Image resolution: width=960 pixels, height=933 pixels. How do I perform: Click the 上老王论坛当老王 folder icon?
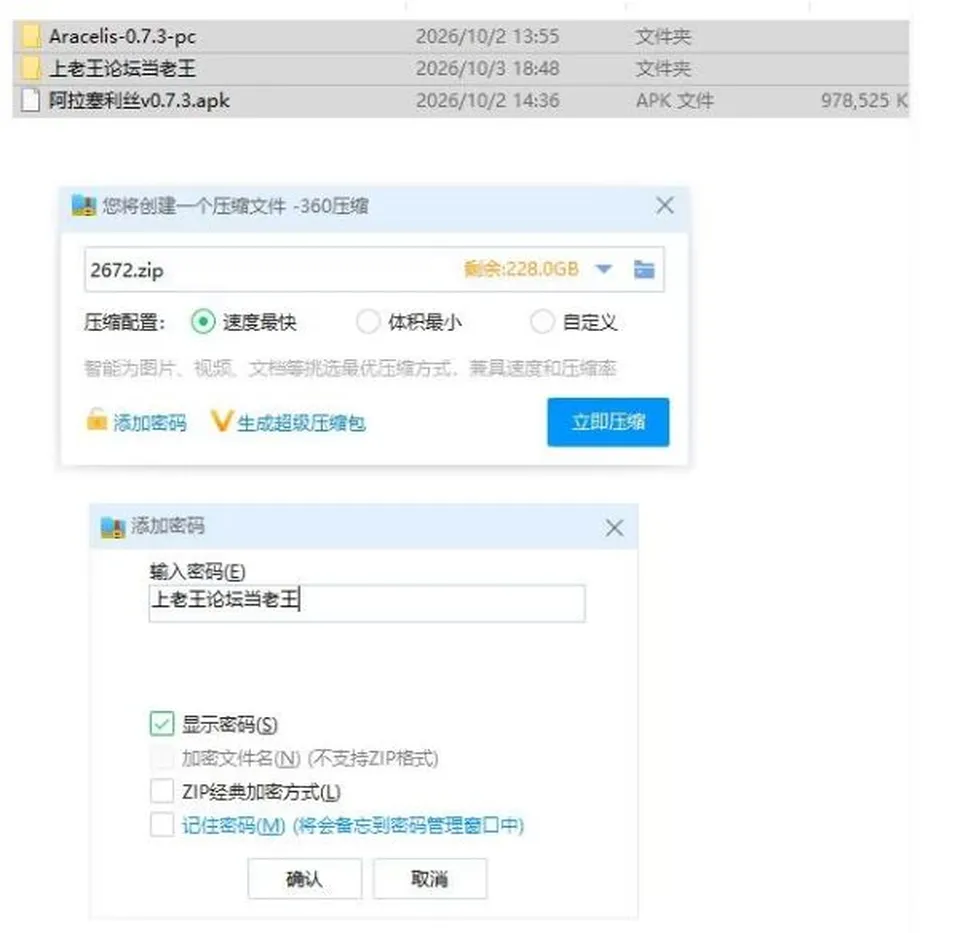click(30, 68)
